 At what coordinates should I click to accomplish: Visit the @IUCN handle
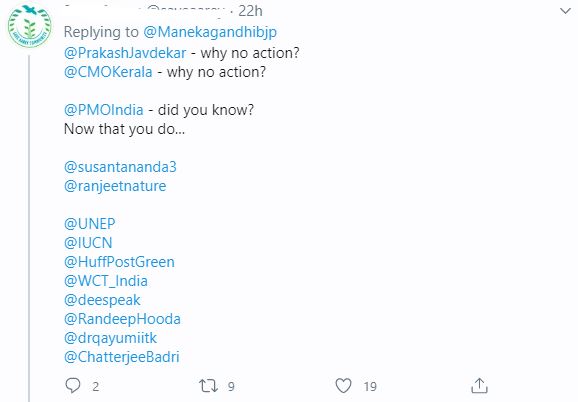[88, 243]
